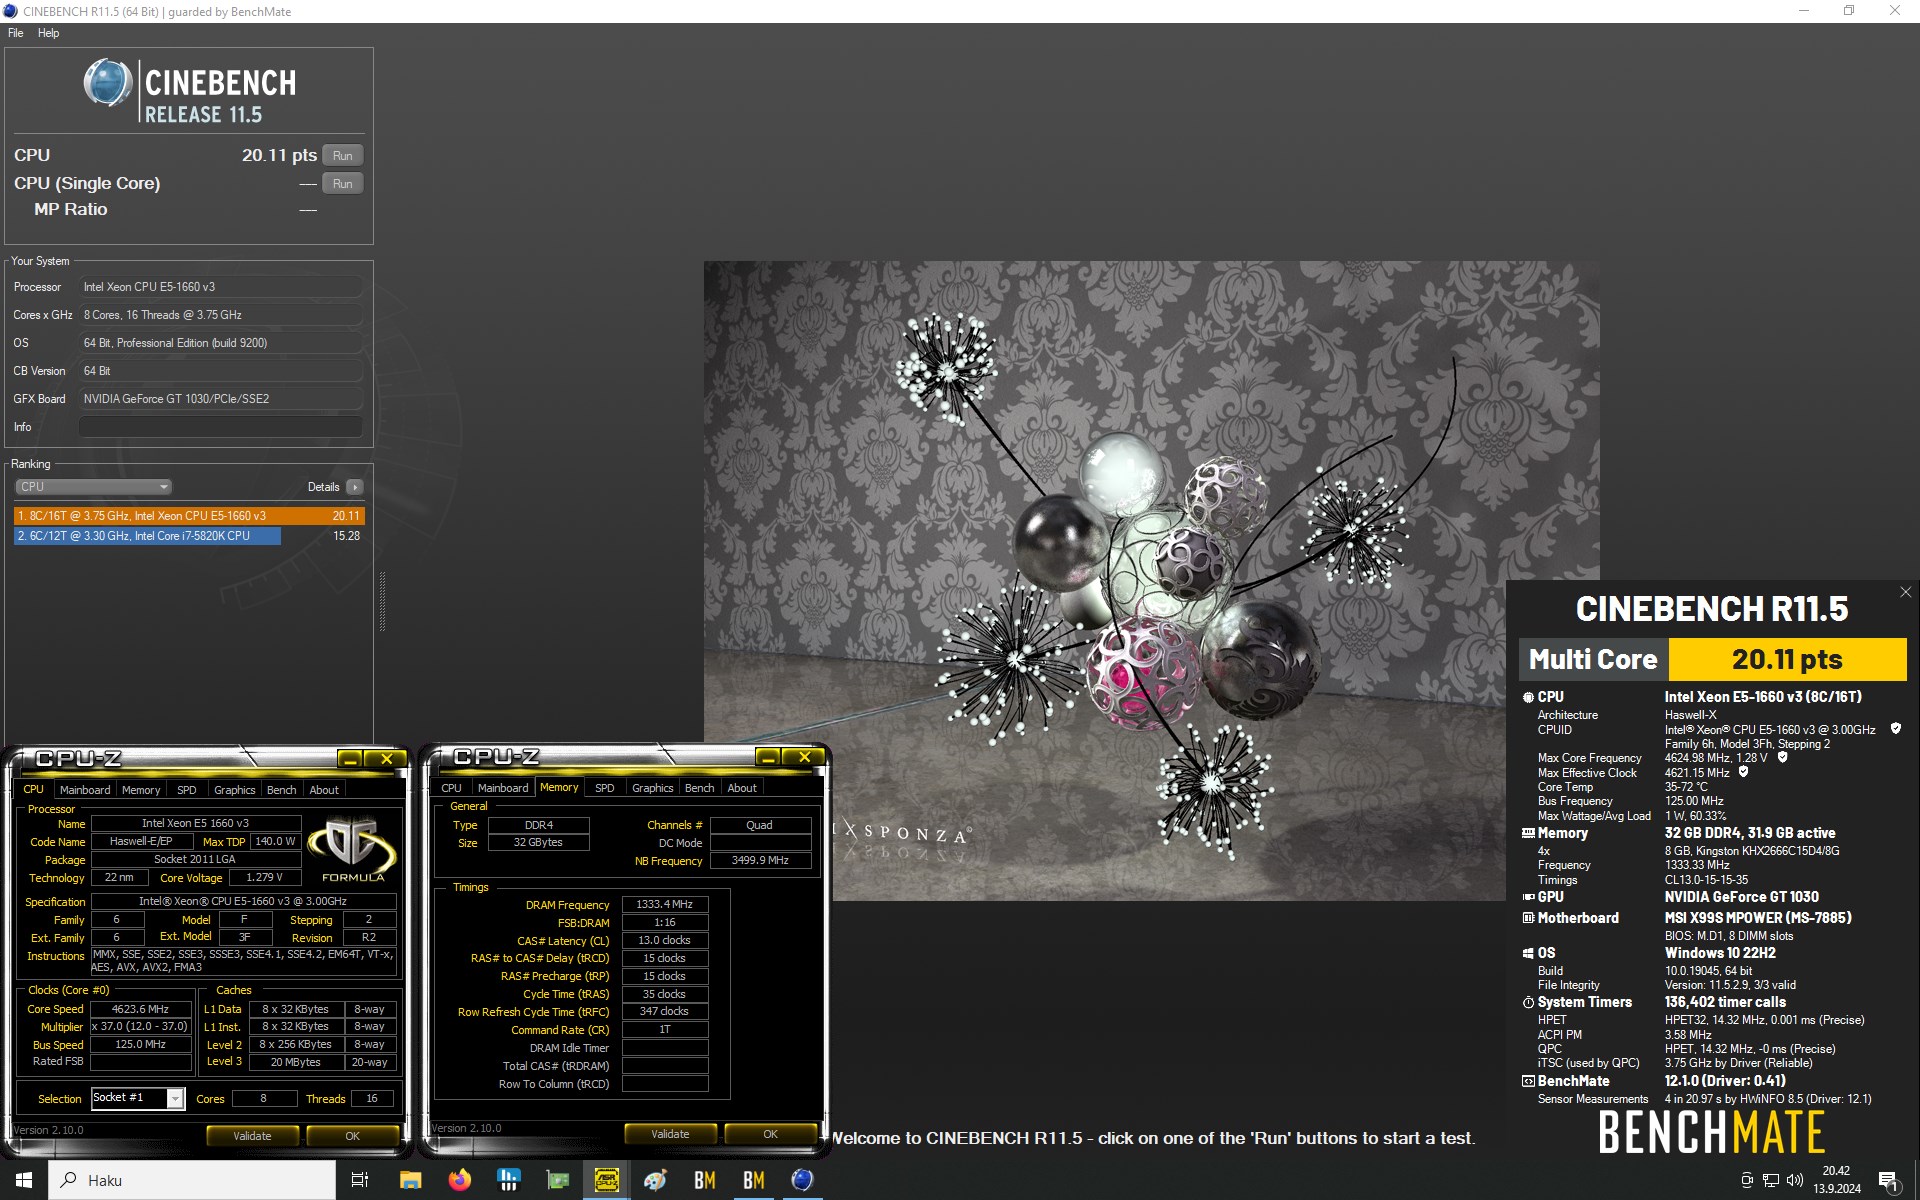Image resolution: width=1920 pixels, height=1200 pixels.
Task: Switch to Bench tab in left CPU-Z
Action: [282, 790]
